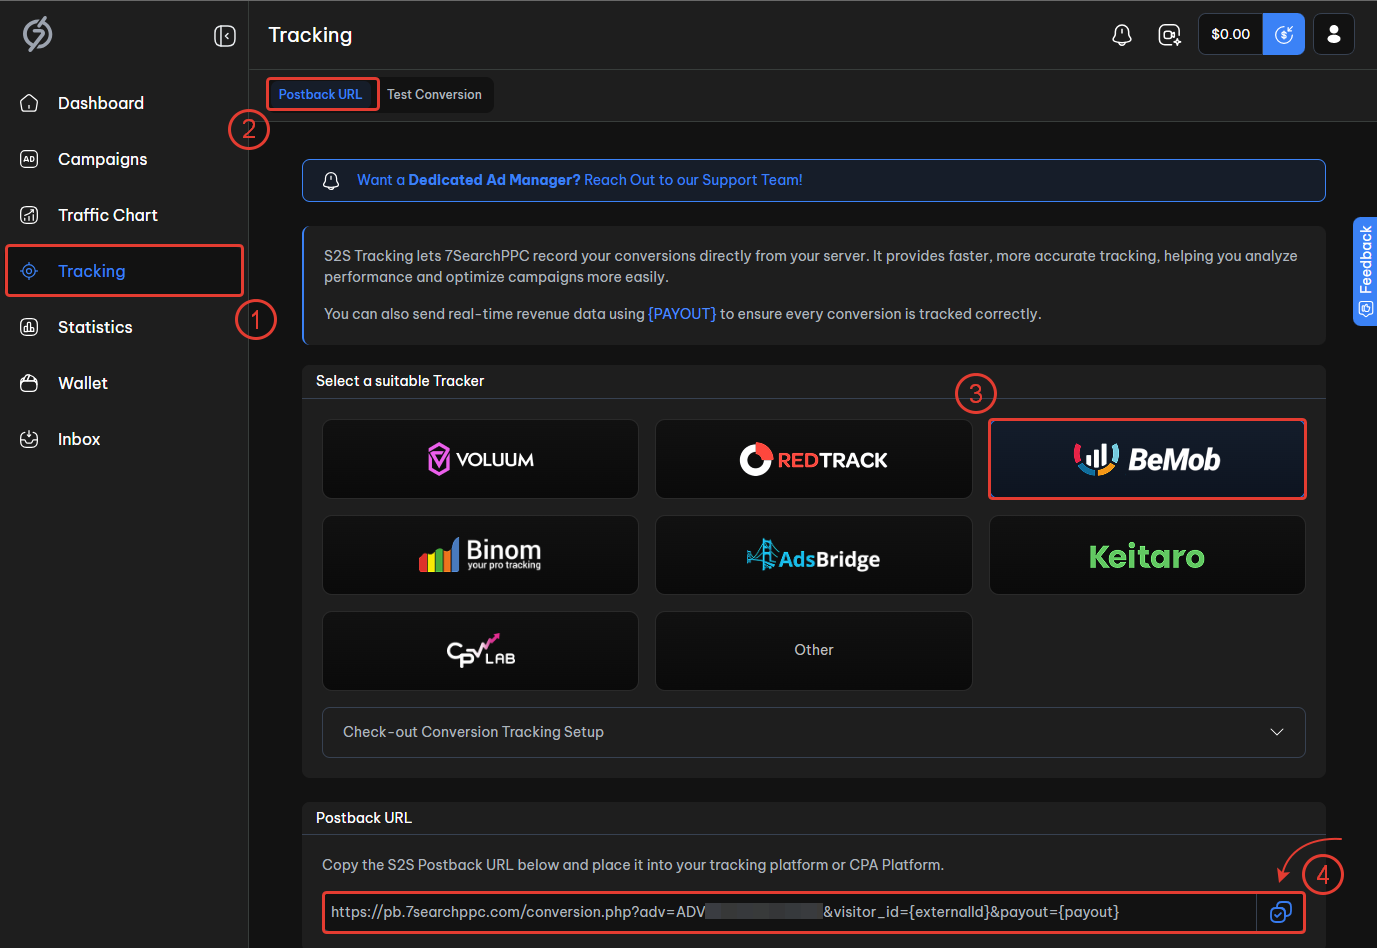1377x948 pixels.
Task: Click the Dashboard home icon
Action: click(x=29, y=103)
